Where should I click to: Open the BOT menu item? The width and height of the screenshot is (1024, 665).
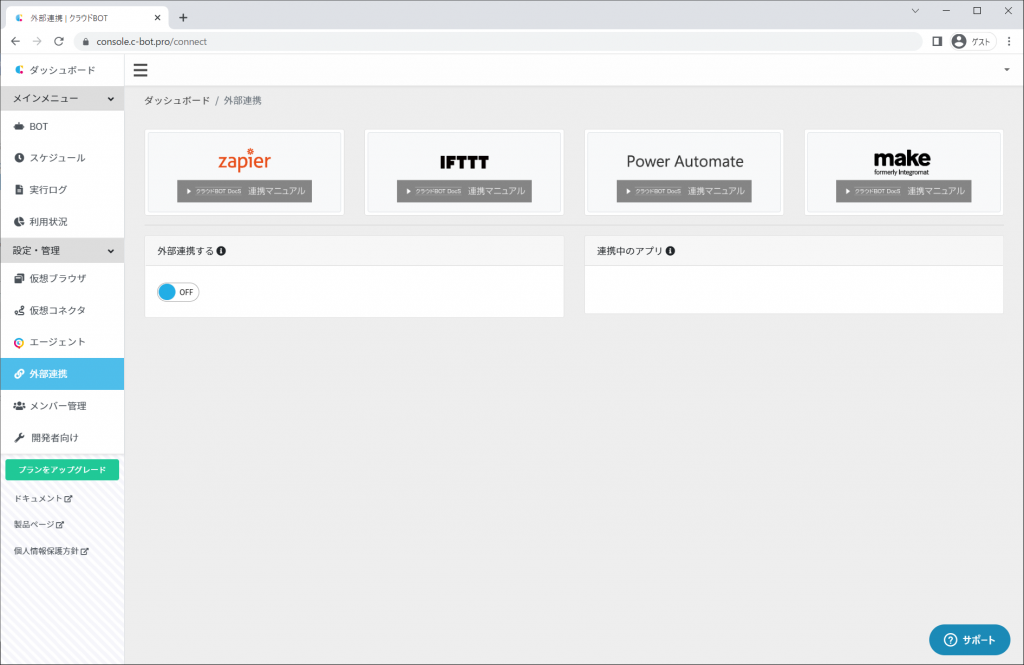62,127
